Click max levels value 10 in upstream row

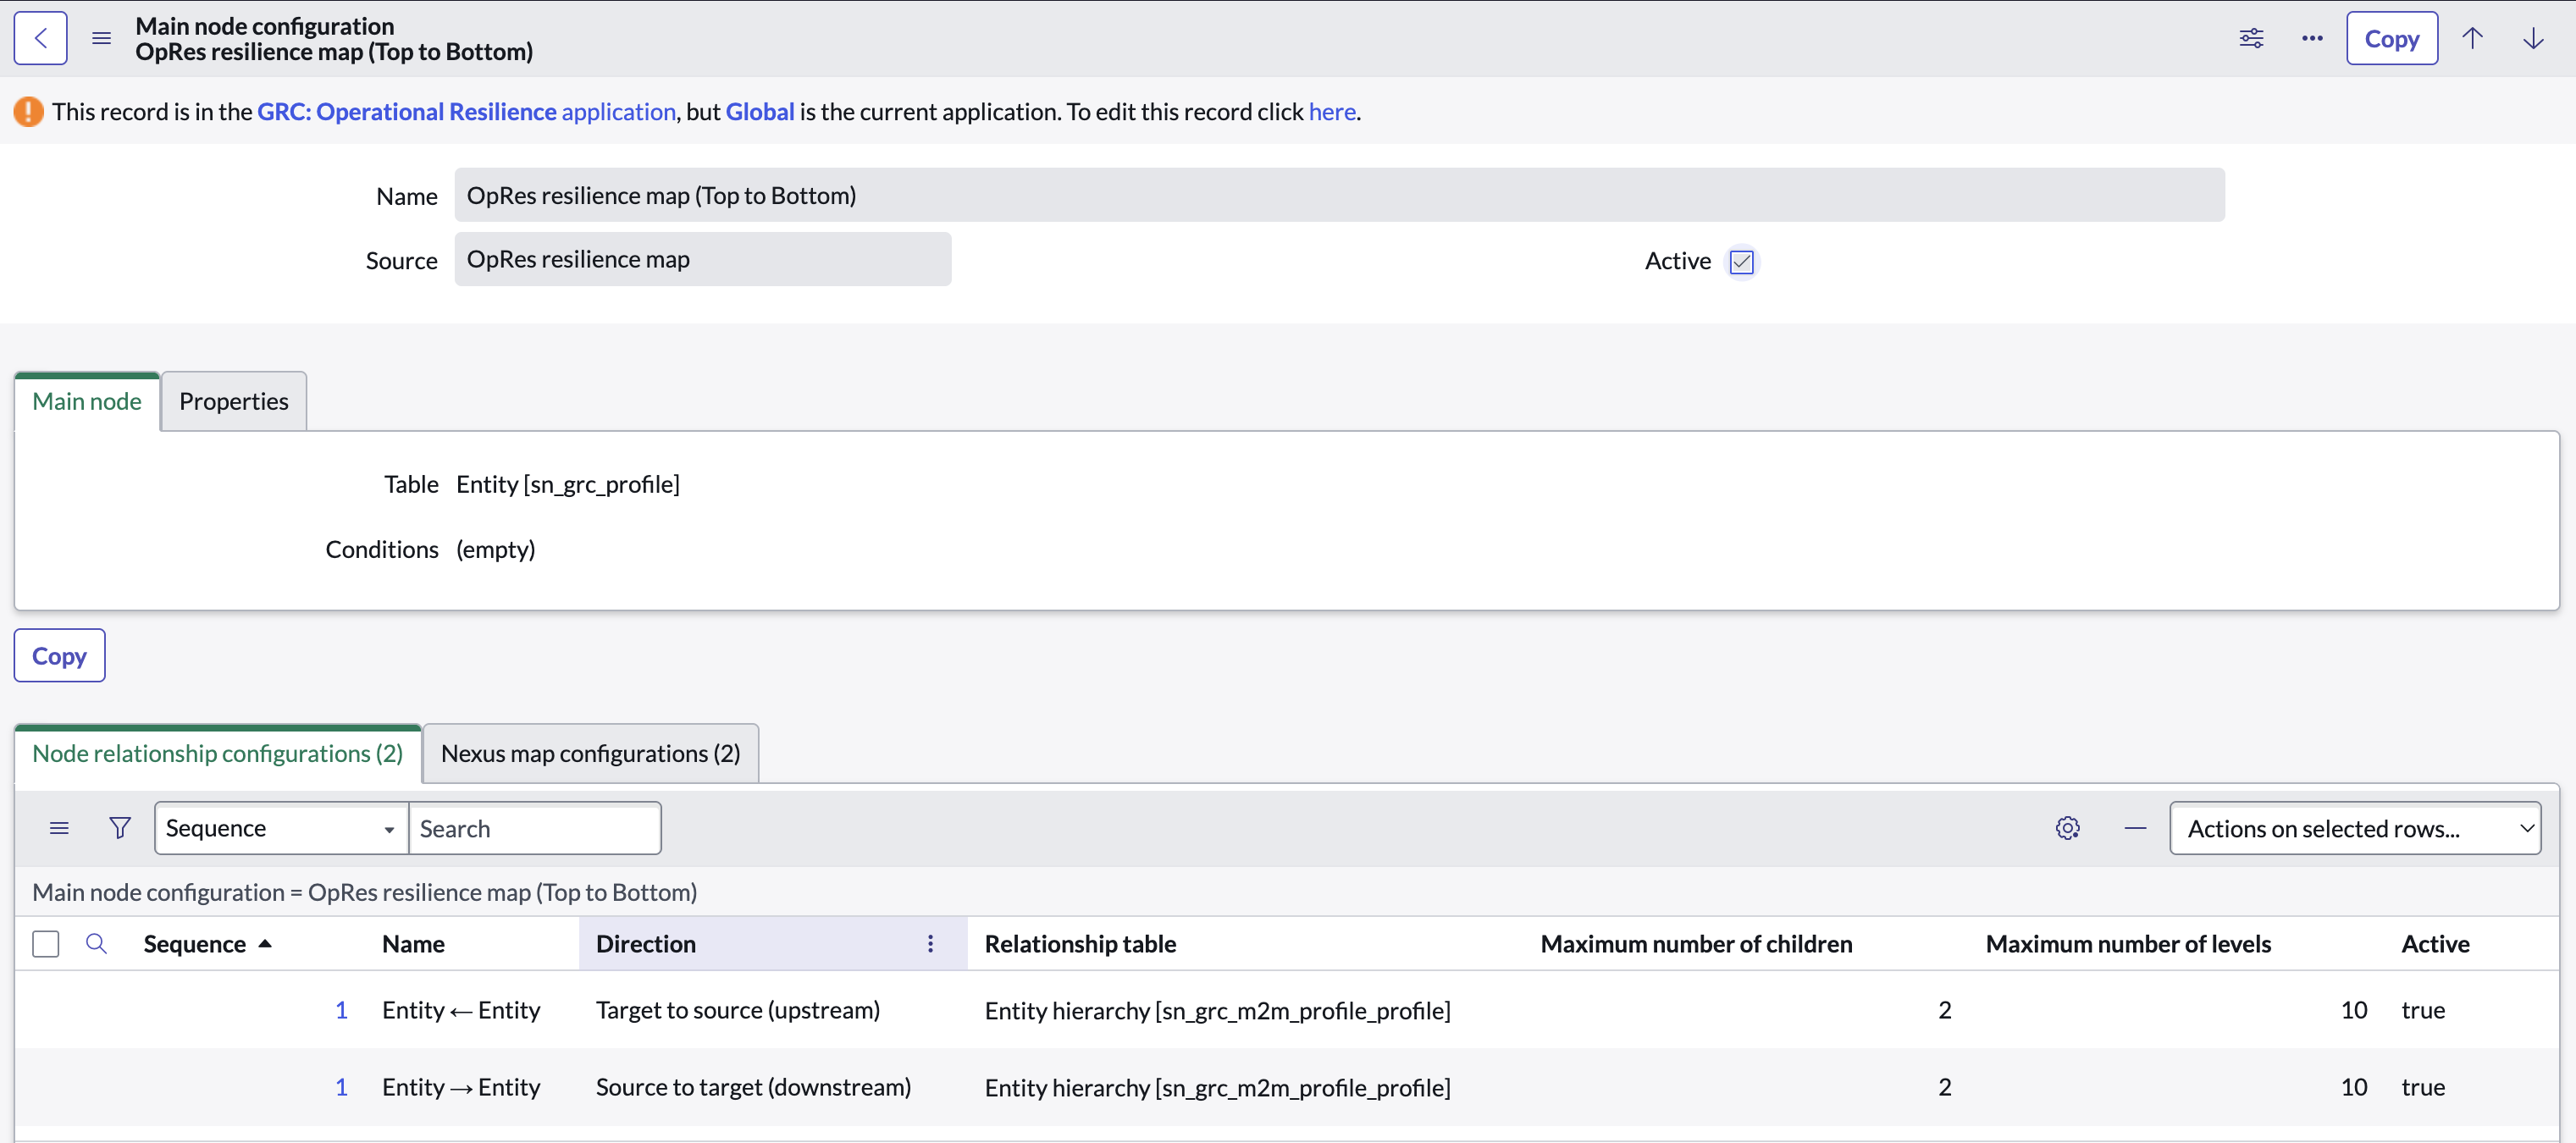2353,1010
